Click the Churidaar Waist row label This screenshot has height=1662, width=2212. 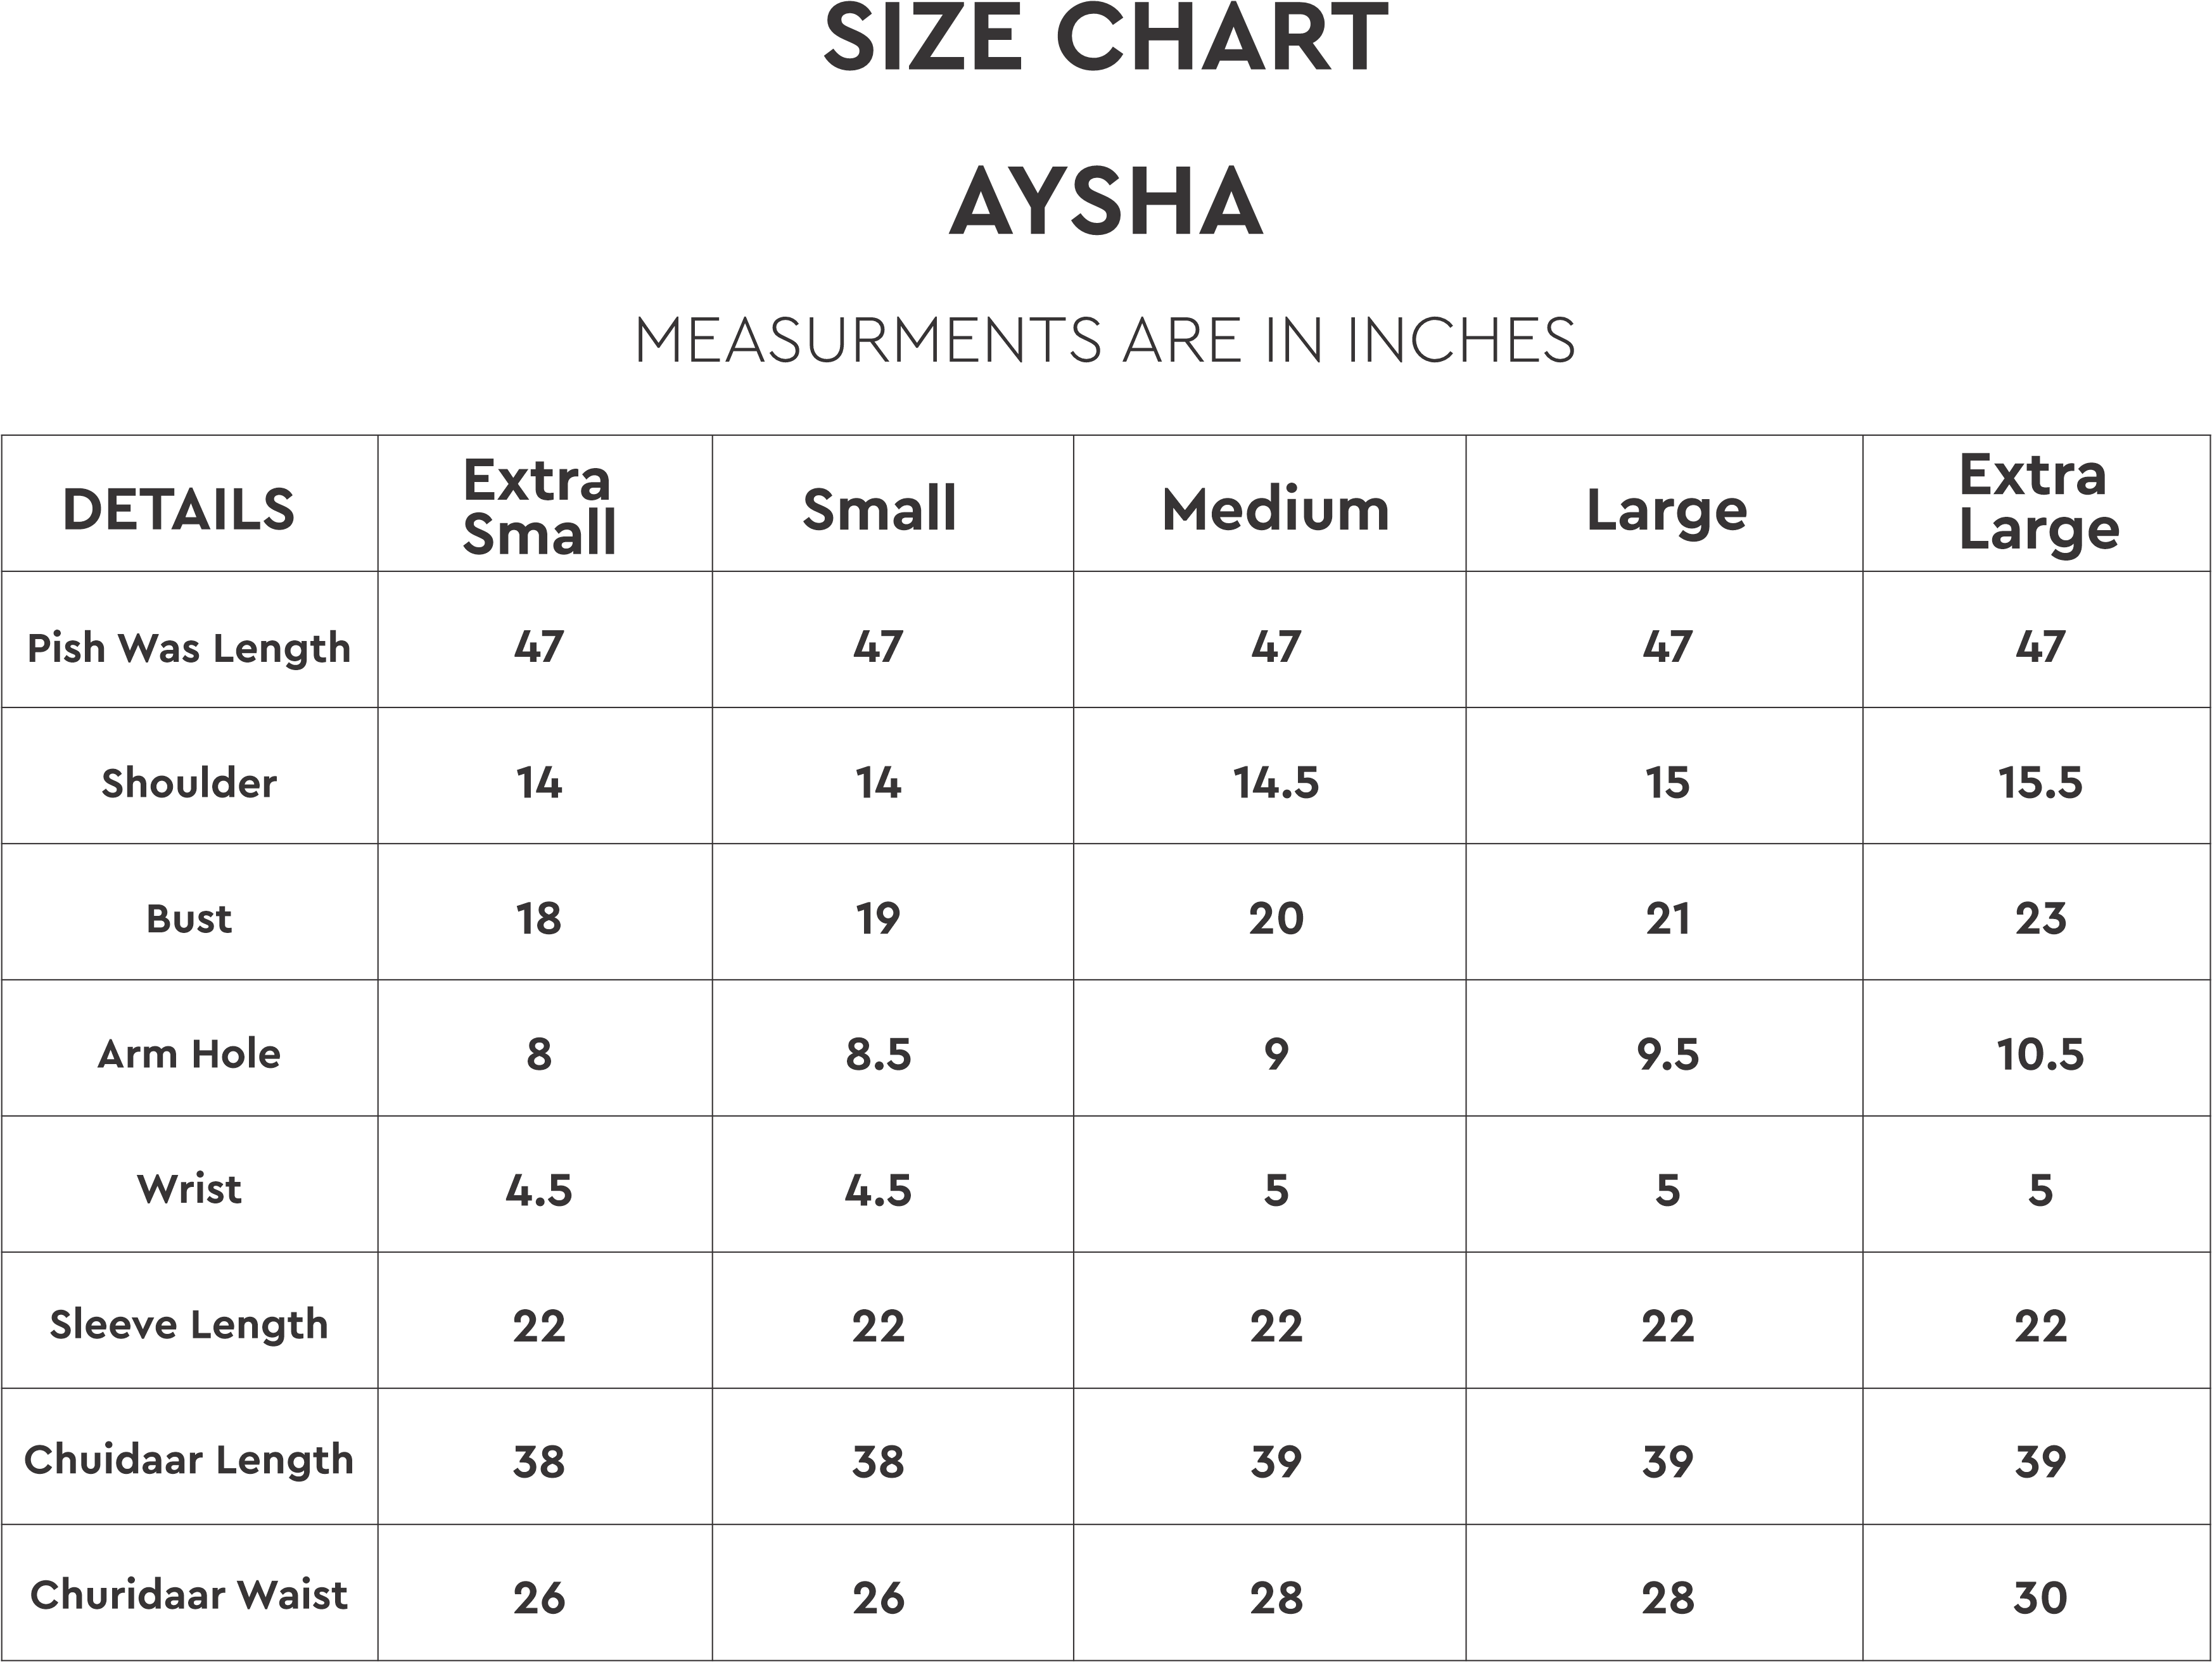189,1595
